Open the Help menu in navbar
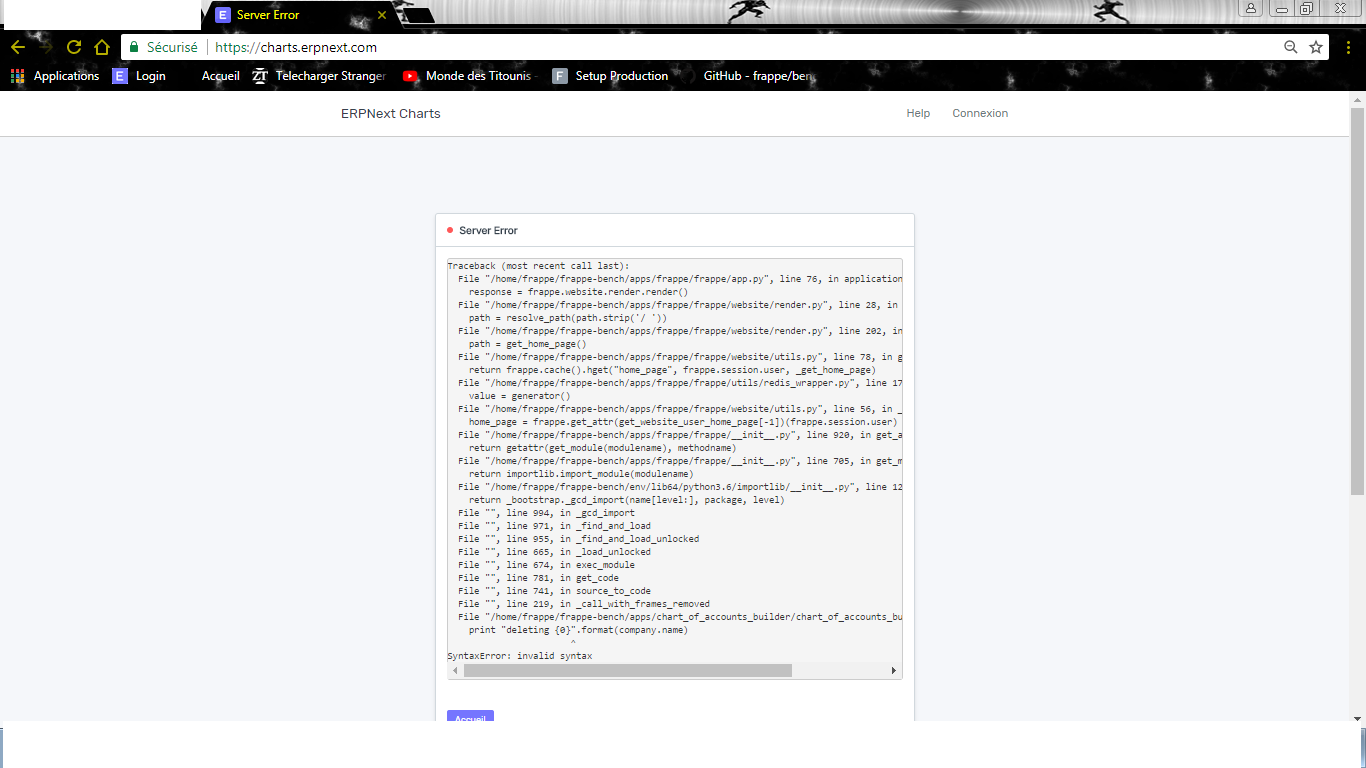This screenshot has width=1366, height=768. 918,113
